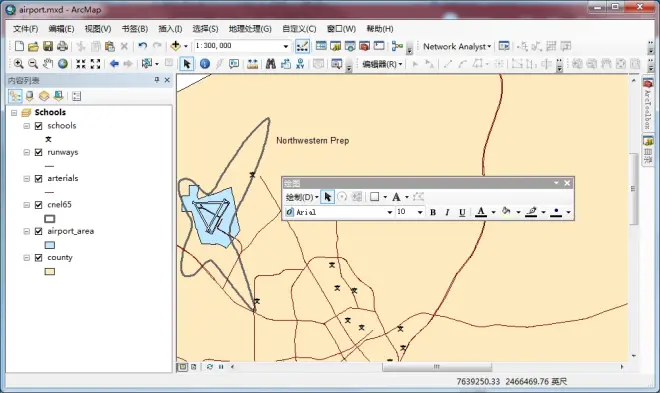Open the font size dropdown
660x393 pixels.
tap(420, 212)
